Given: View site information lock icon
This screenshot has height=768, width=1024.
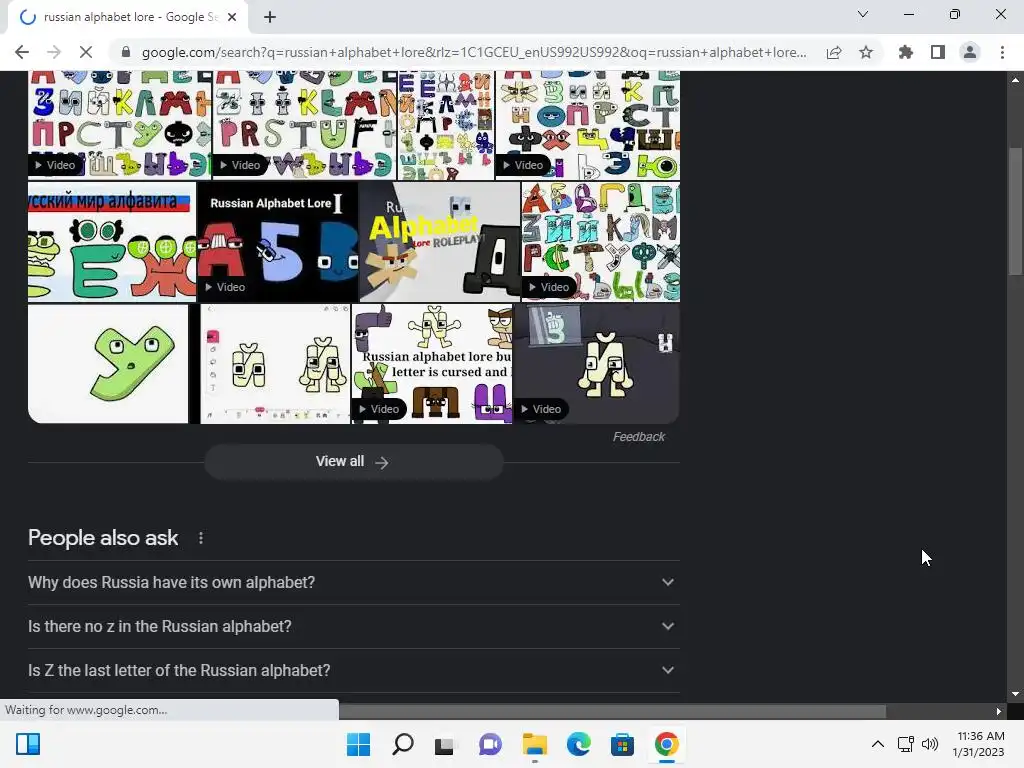Looking at the screenshot, I should 126,52.
